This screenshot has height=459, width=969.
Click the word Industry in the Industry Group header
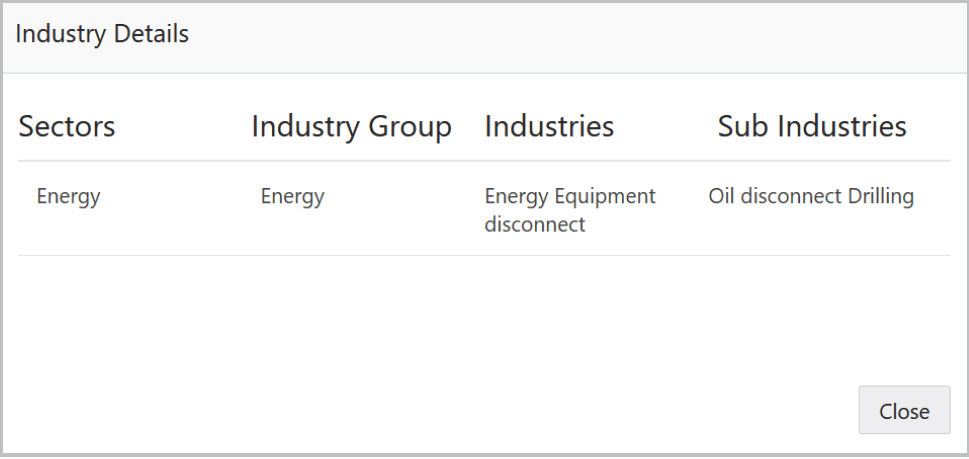(304, 127)
